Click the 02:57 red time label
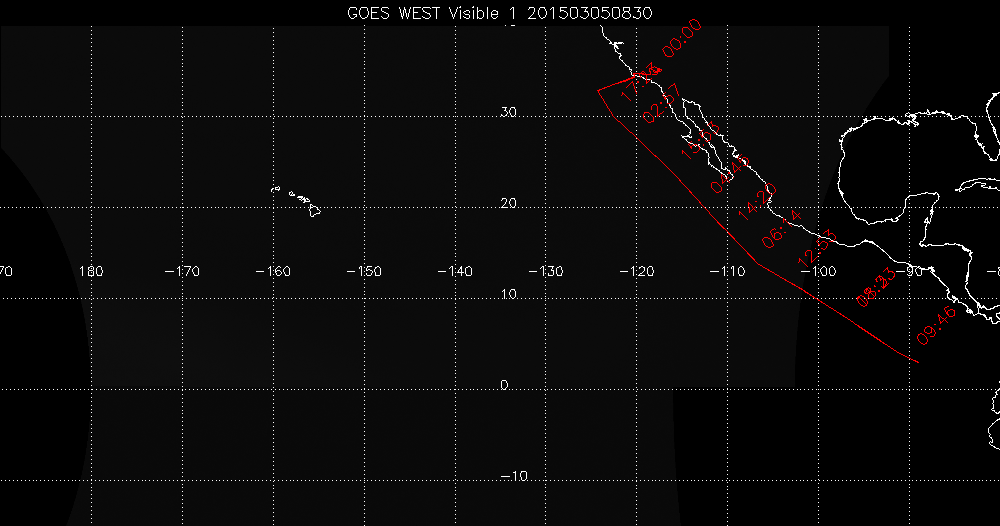1000x526 pixels. 661,103
